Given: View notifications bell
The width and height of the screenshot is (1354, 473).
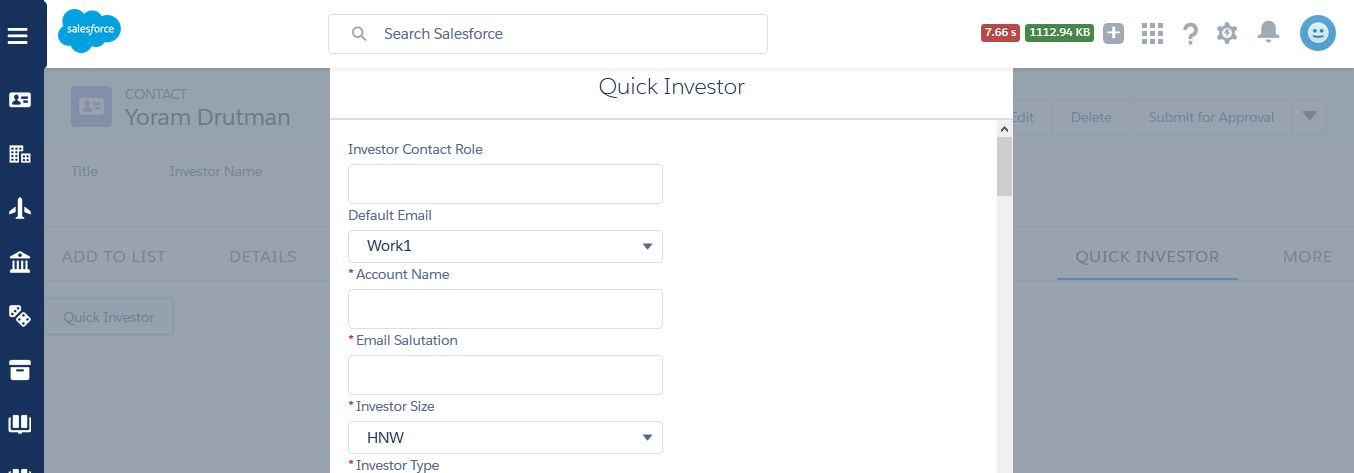Looking at the screenshot, I should click(1268, 33).
